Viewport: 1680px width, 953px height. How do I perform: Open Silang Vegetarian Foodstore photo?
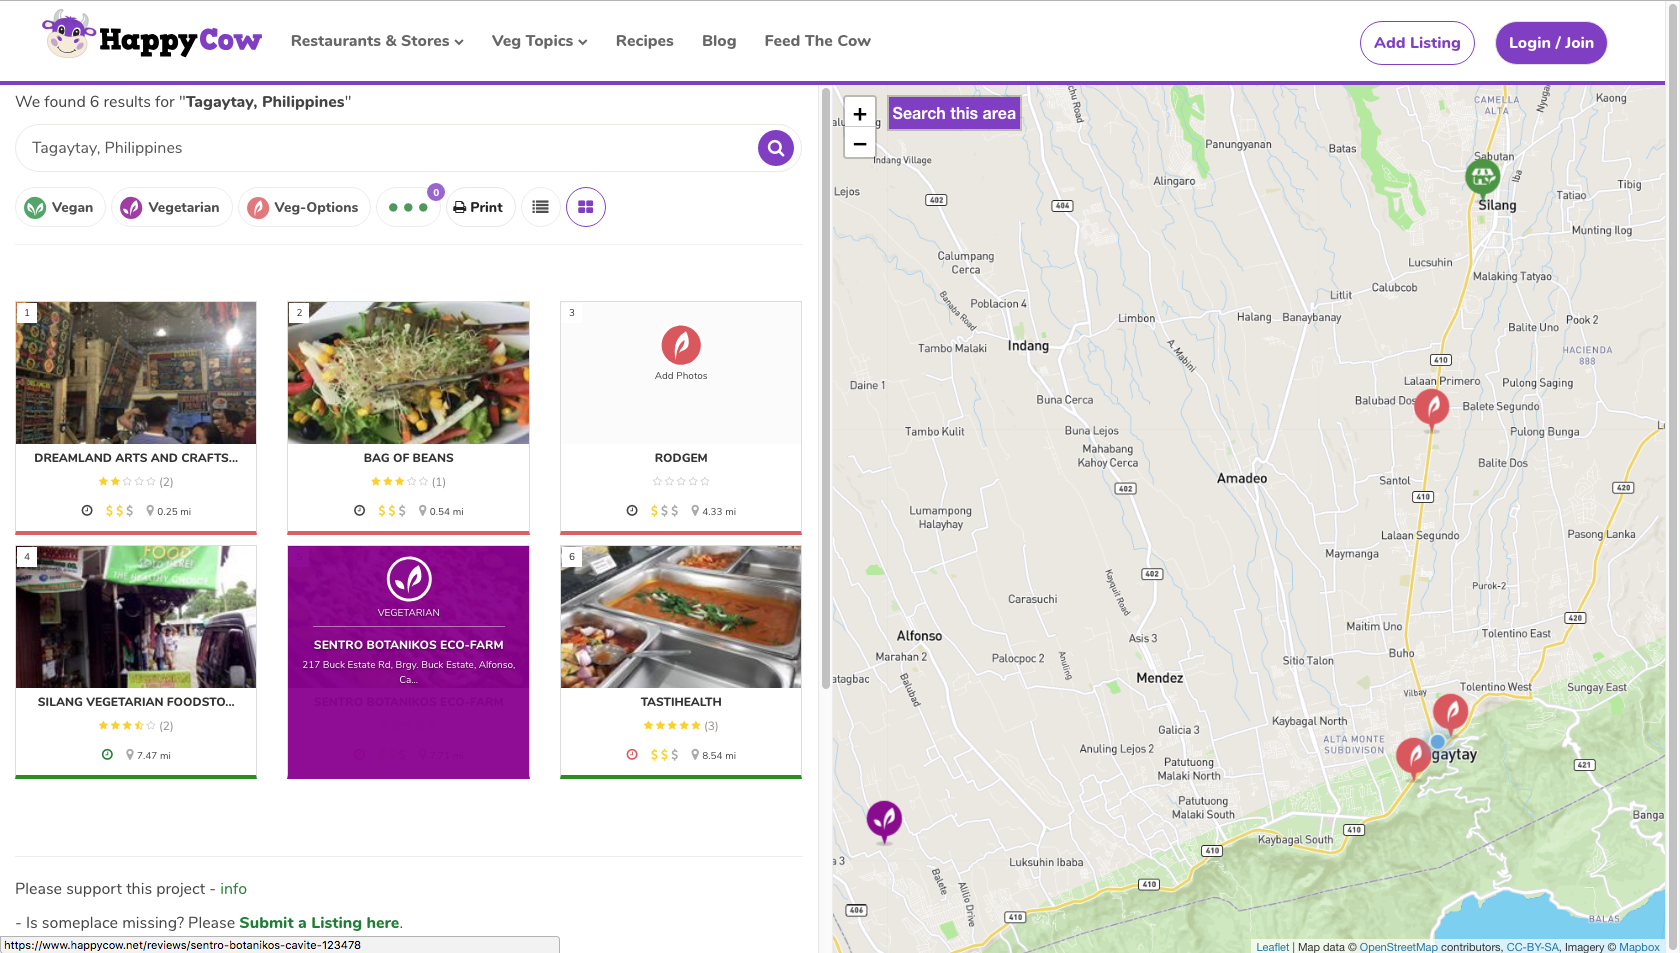tap(136, 617)
